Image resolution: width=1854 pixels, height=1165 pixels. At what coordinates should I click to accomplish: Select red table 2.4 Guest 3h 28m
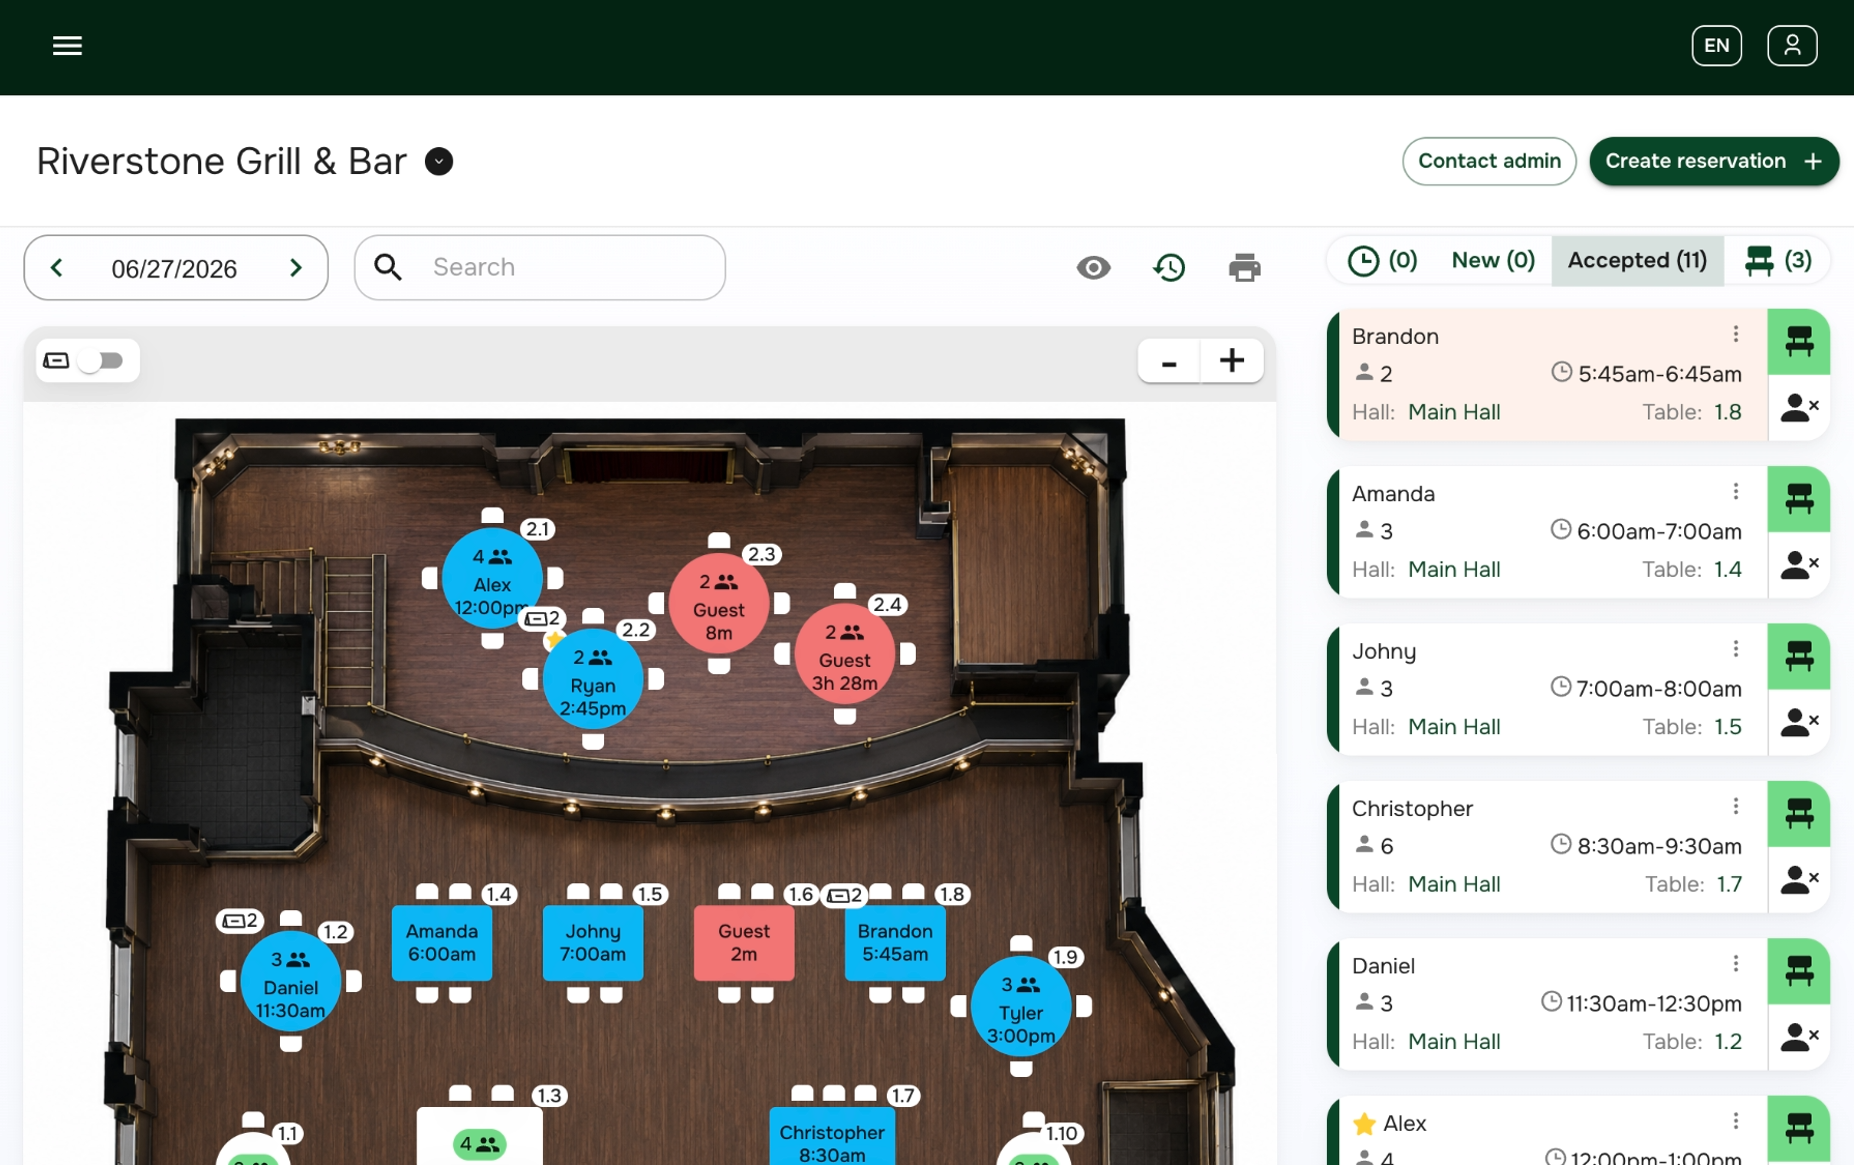845,655
